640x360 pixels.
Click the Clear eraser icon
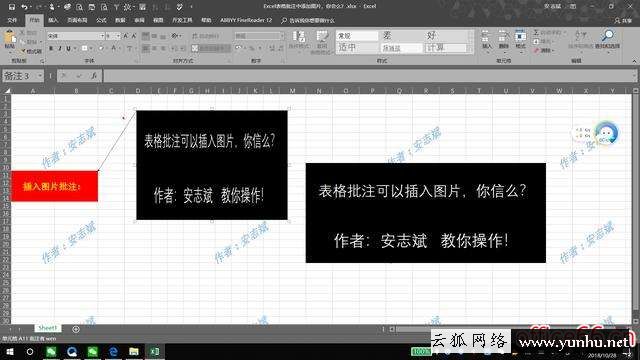point(536,51)
